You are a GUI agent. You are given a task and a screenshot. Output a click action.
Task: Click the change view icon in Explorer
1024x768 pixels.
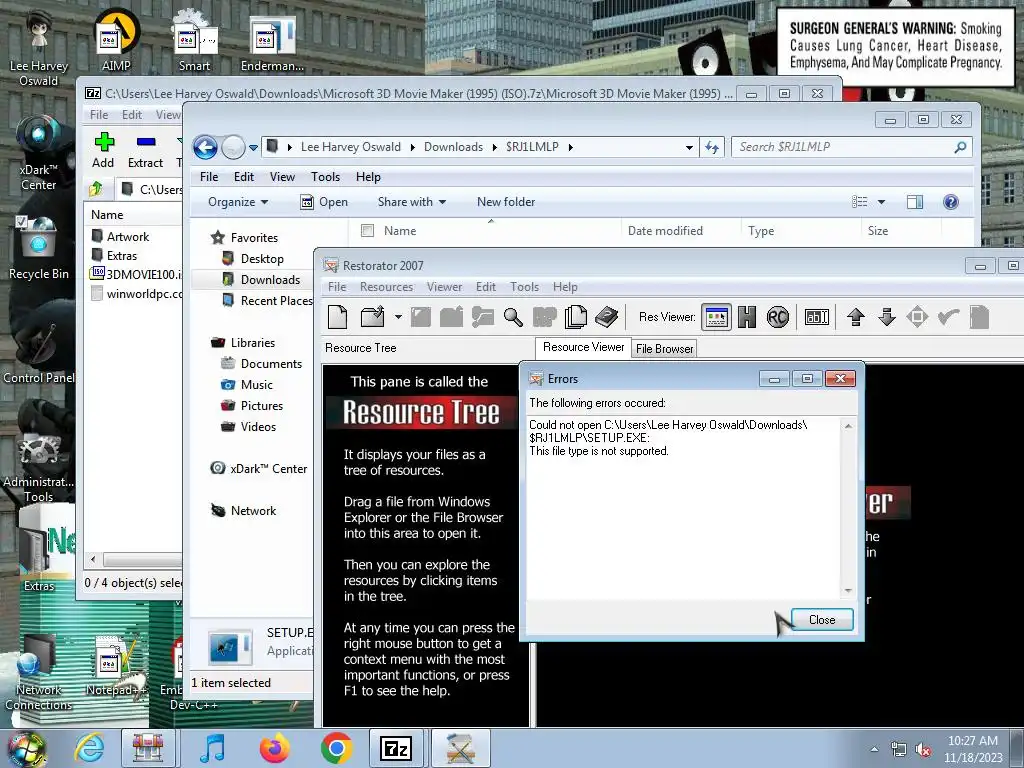859,202
